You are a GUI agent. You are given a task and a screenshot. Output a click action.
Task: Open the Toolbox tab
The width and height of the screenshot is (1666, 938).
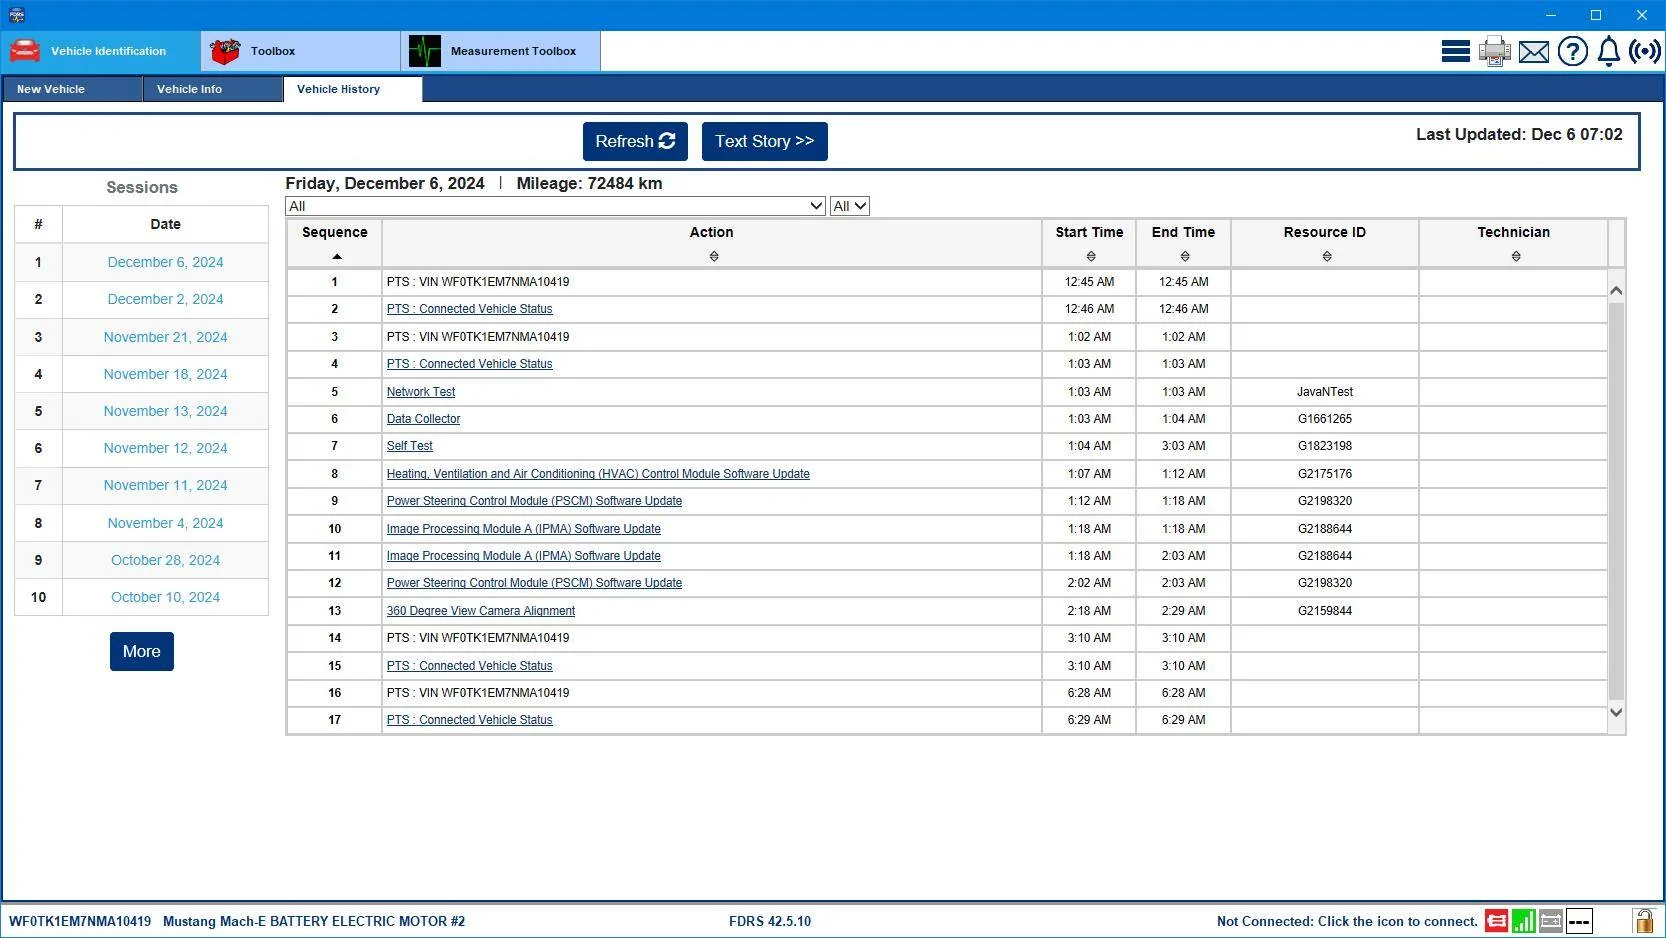click(301, 51)
